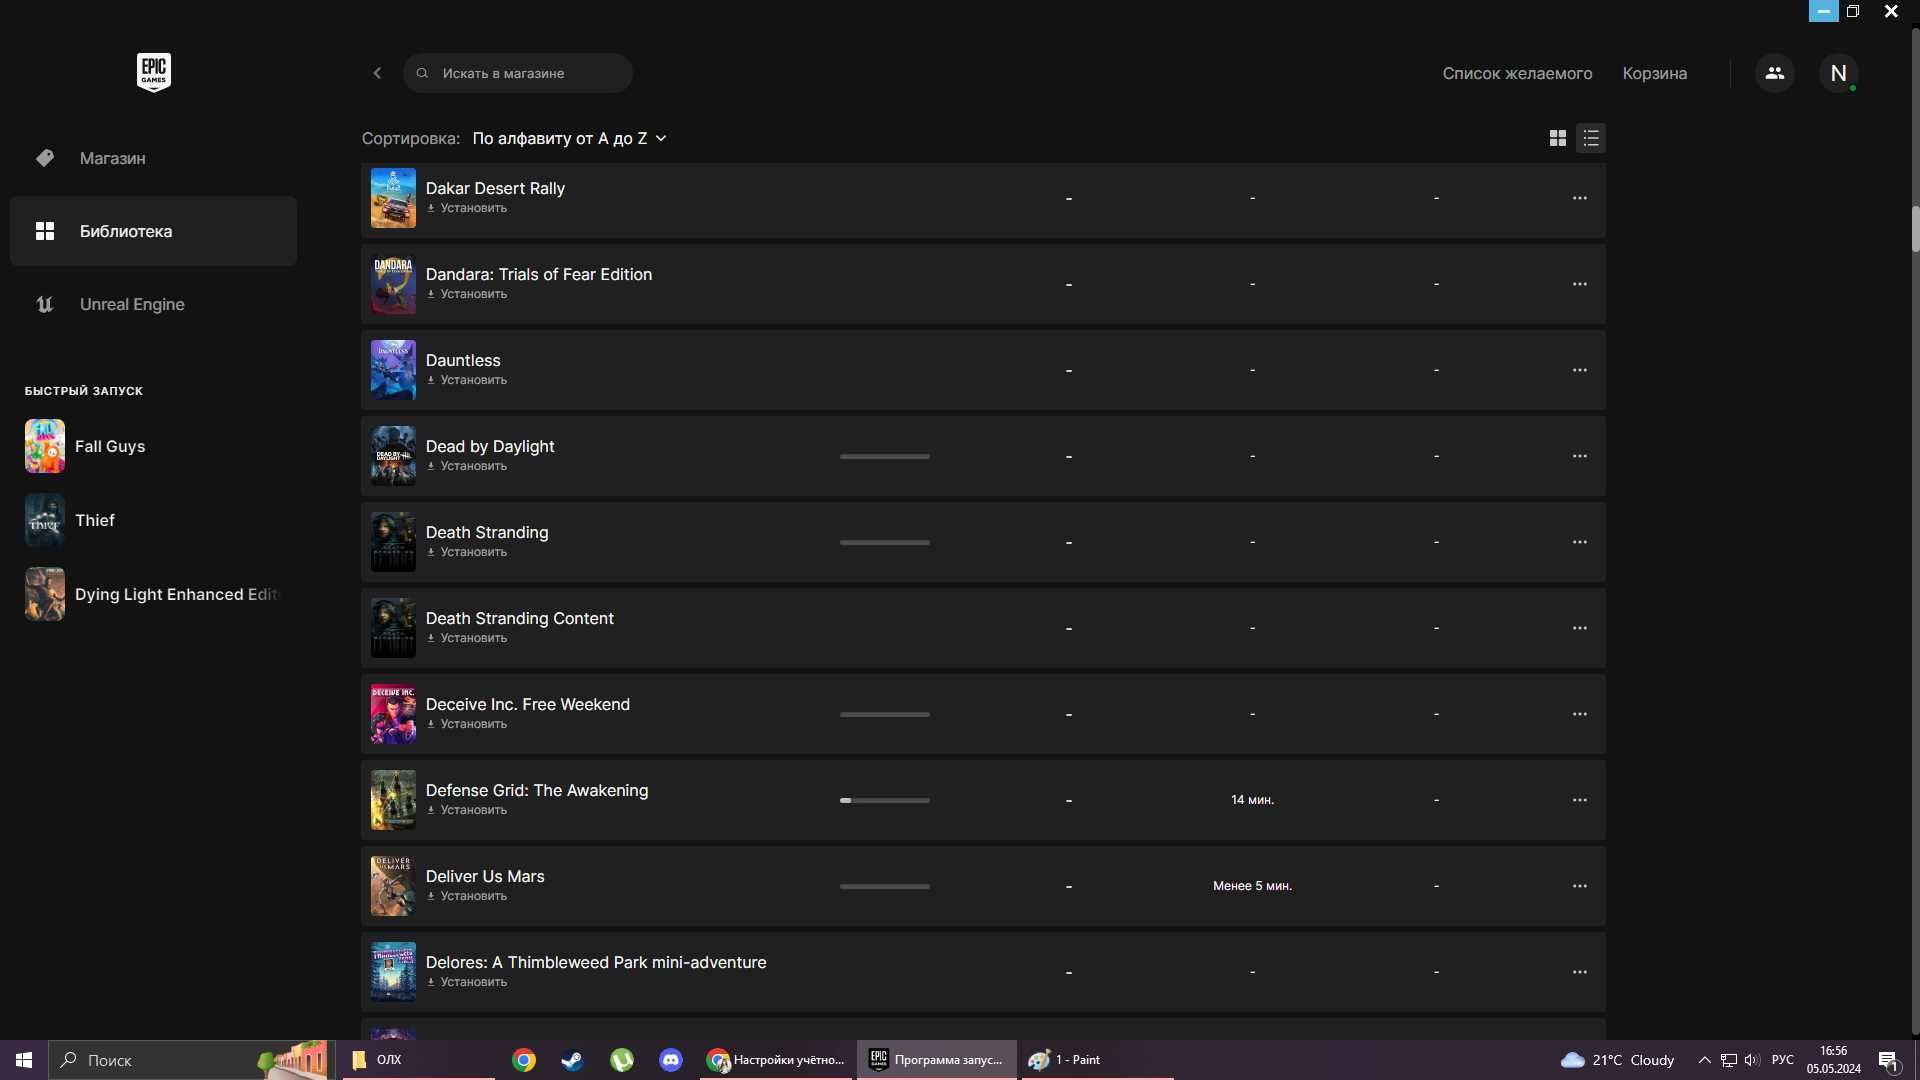Launch Thief from quick launch
The image size is (1920, 1080).
[70, 520]
